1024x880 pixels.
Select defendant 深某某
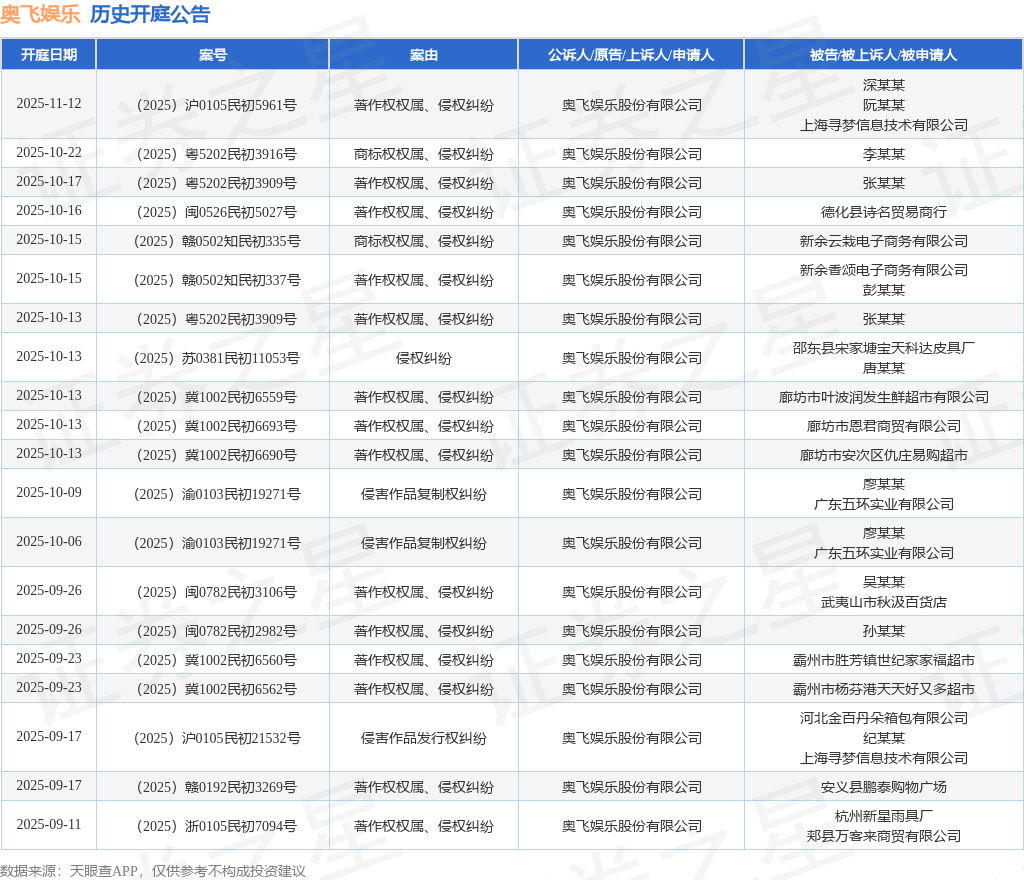point(884,85)
